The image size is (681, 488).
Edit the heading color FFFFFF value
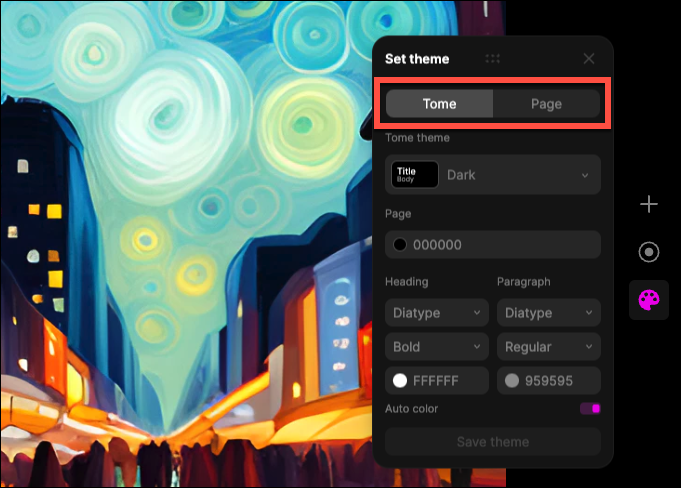click(x=436, y=381)
